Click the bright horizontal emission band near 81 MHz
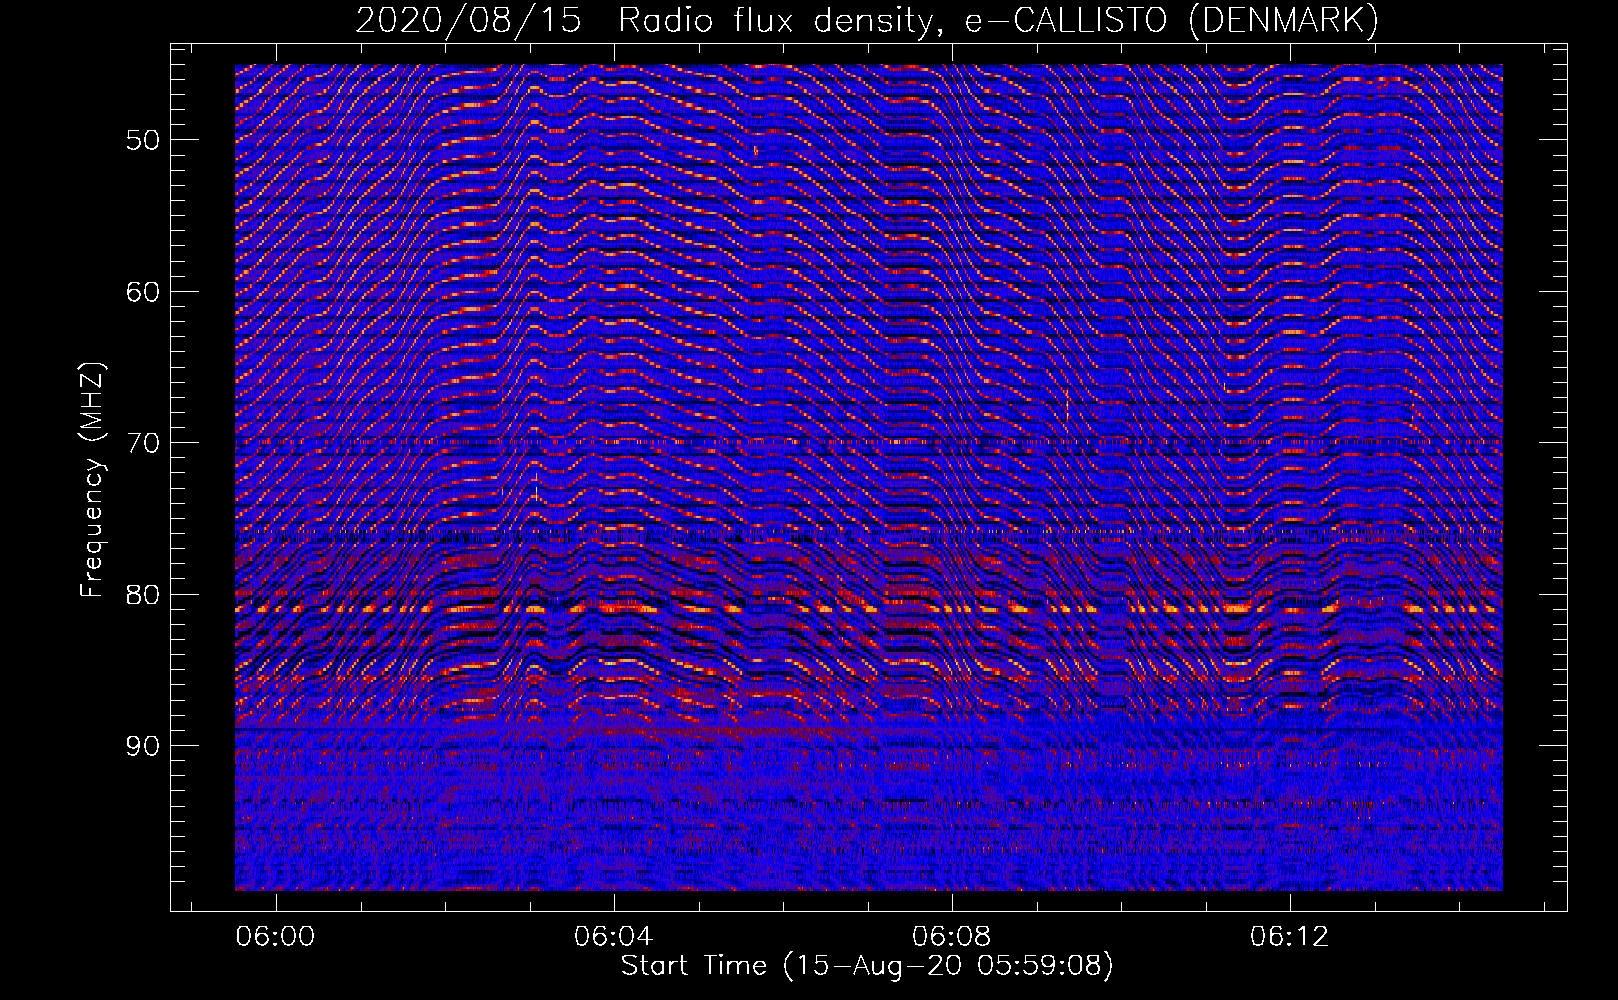This screenshot has width=1618, height=1000. point(869,608)
